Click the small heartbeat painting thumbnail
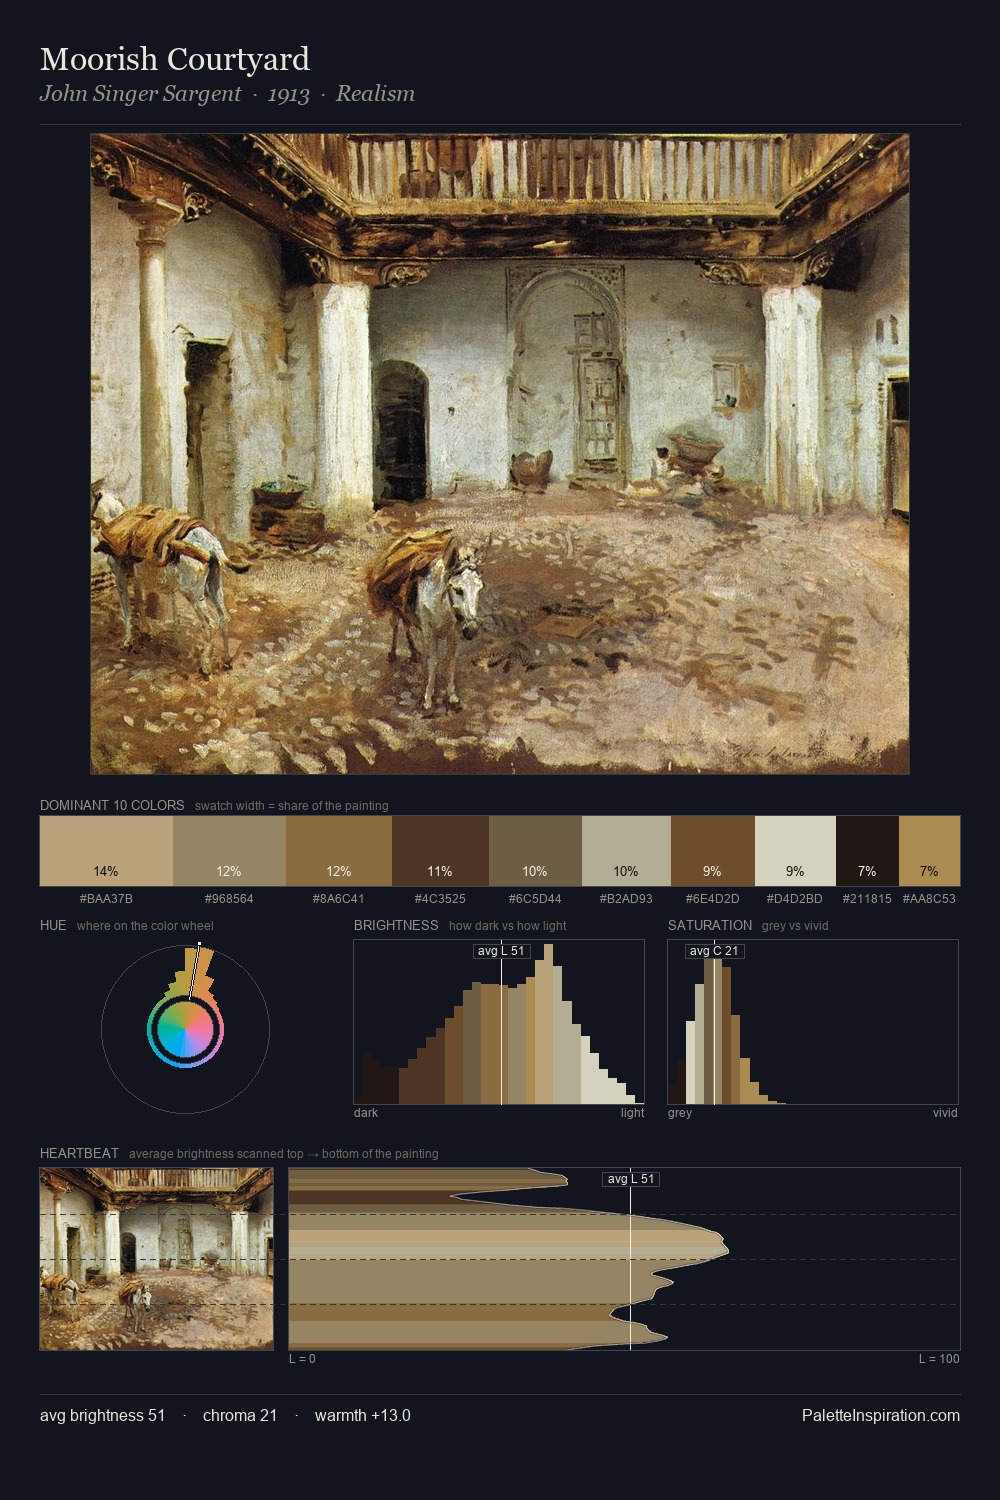Viewport: 1000px width, 1500px height. tap(157, 1259)
